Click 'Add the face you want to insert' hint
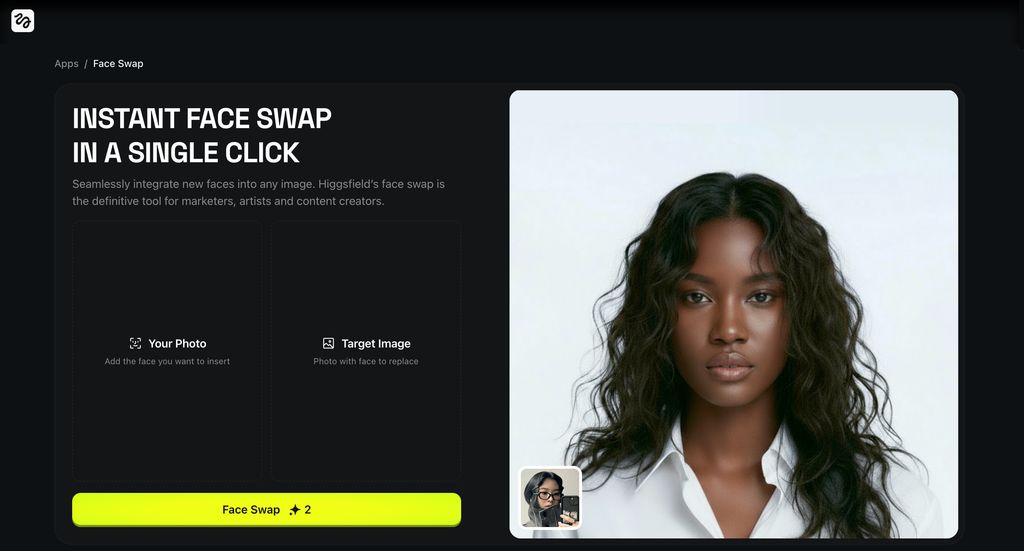 (167, 361)
